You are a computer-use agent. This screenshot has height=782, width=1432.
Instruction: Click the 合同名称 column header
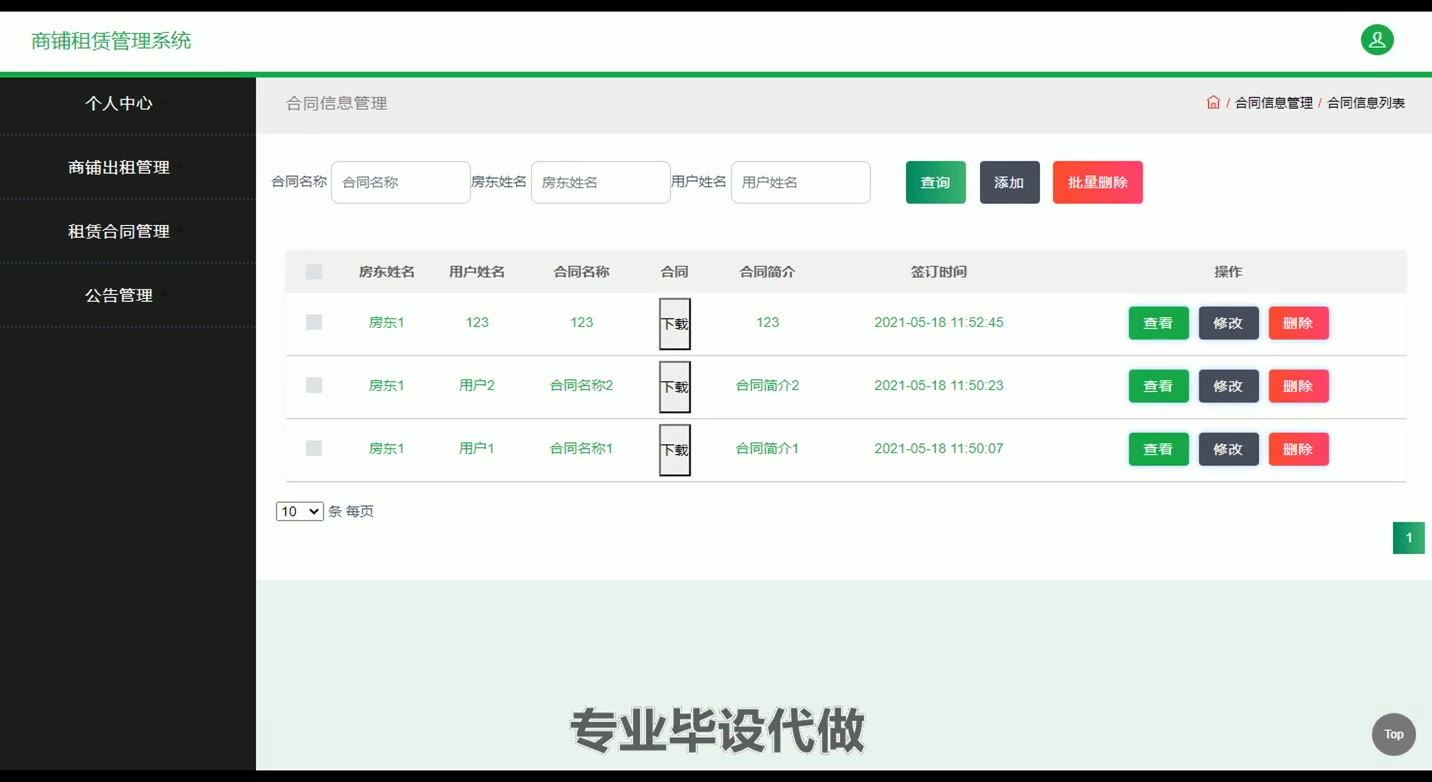pyautogui.click(x=582, y=272)
